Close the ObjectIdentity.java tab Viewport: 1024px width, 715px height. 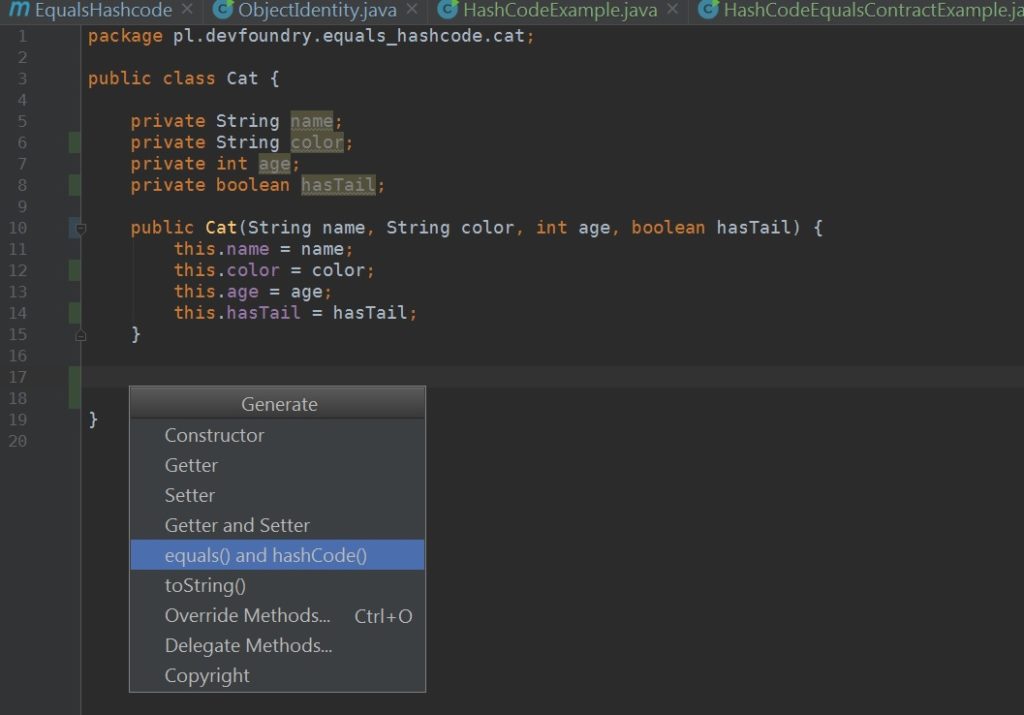[x=412, y=9]
